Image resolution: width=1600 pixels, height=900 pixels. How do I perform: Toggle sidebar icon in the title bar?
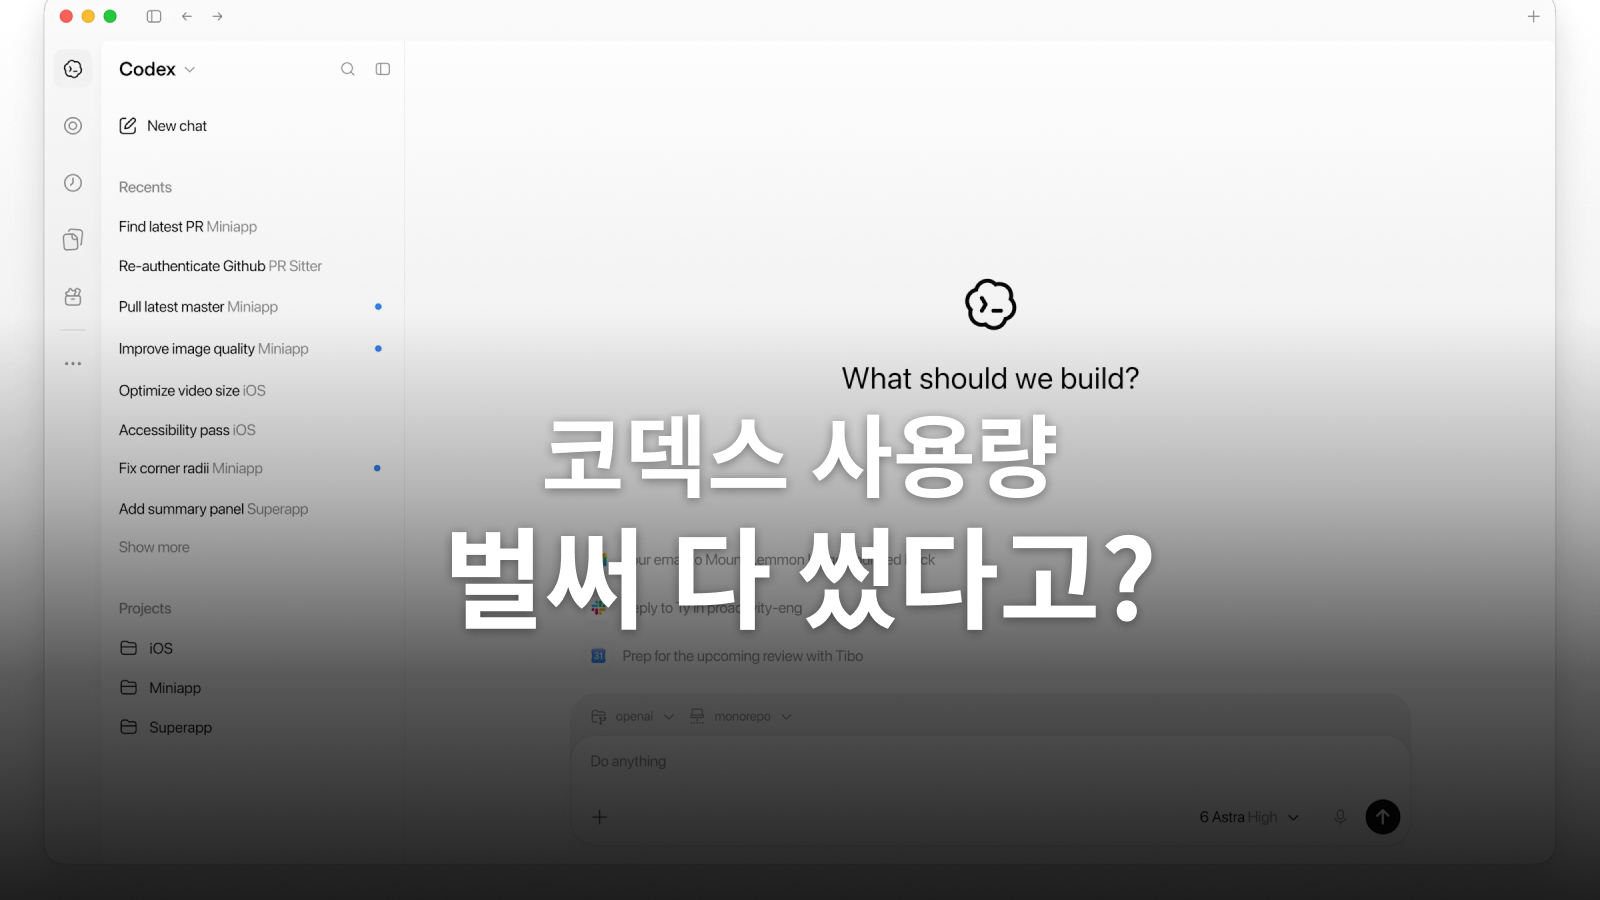tap(154, 16)
